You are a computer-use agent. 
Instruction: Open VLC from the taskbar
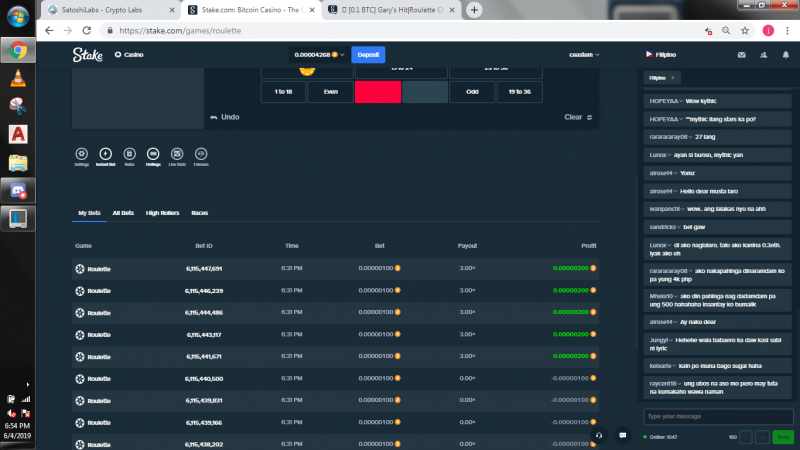pyautogui.click(x=18, y=78)
